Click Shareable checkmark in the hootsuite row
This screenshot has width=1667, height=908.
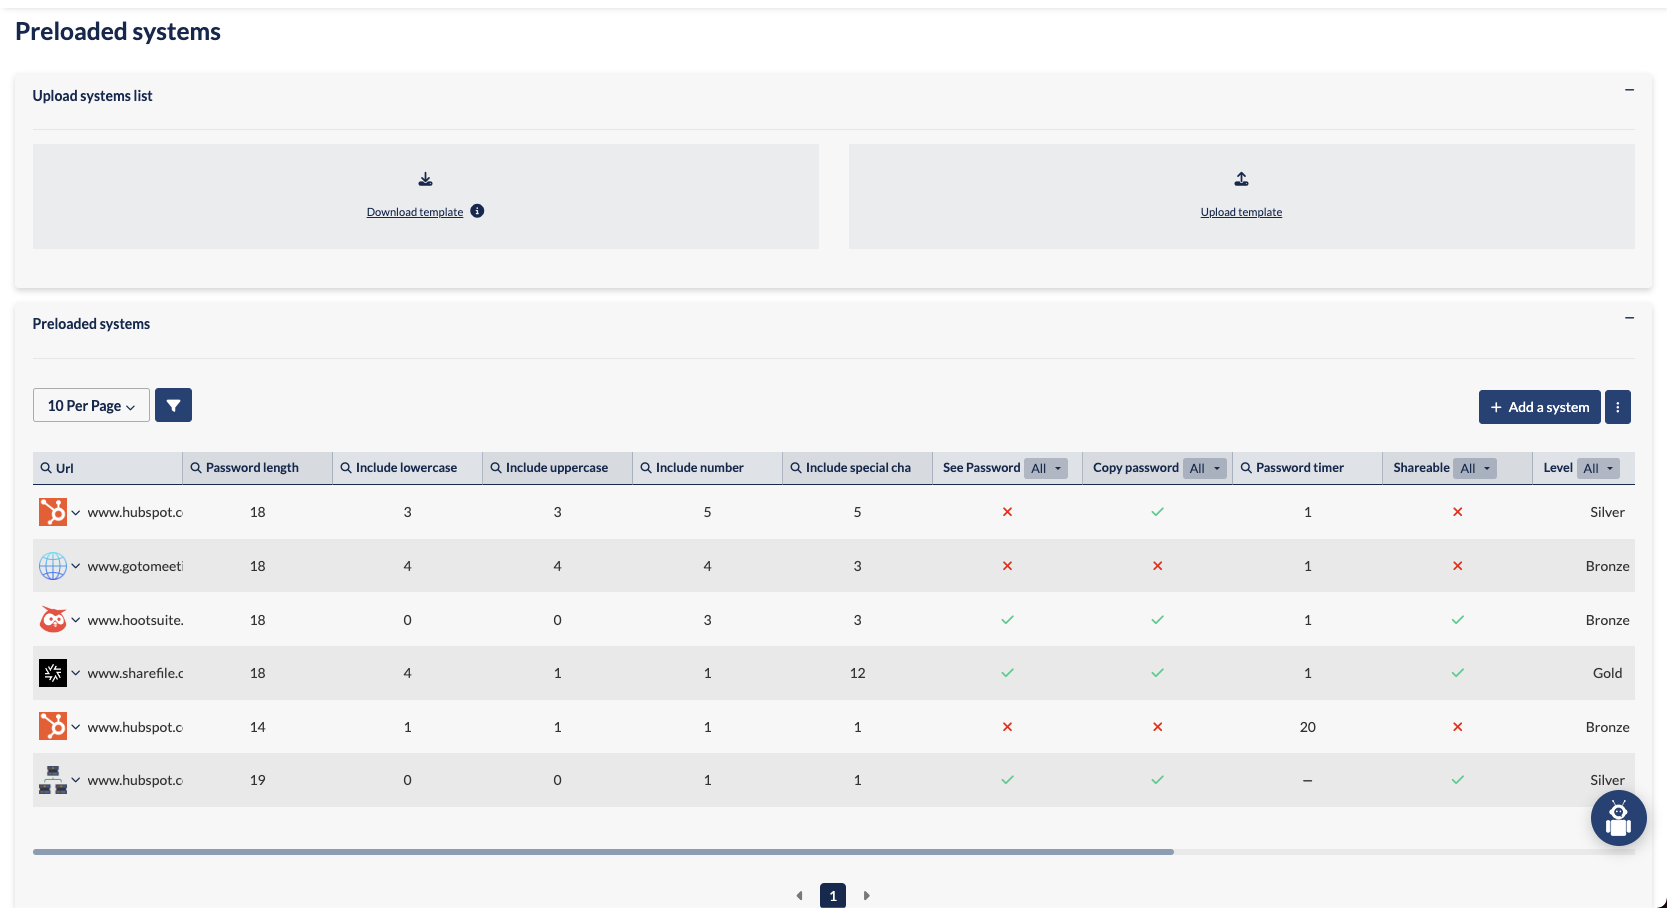coord(1457,620)
